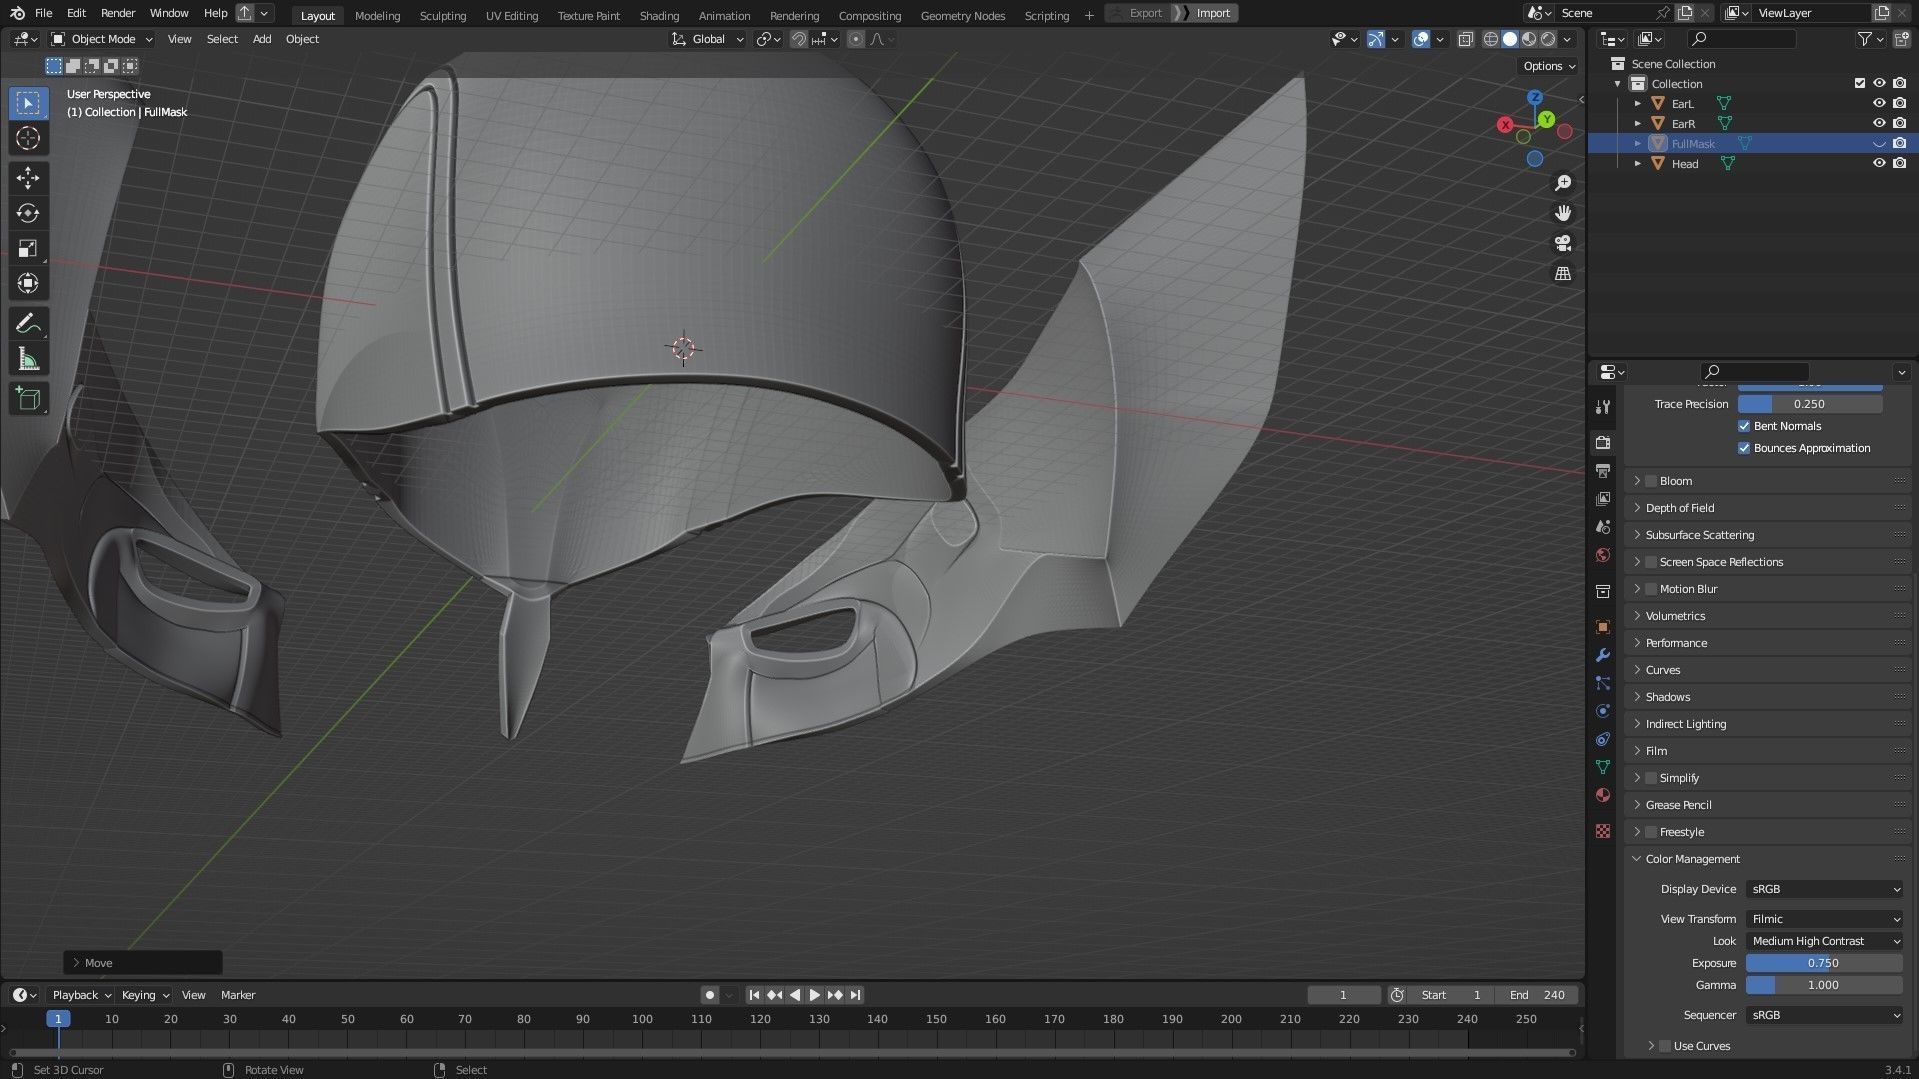1919x1079 pixels.
Task: Select the Move tool
Action: [28, 178]
